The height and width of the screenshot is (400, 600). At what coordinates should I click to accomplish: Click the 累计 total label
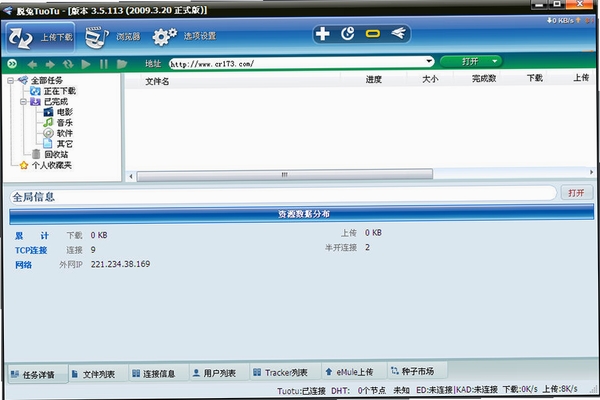click(32, 236)
